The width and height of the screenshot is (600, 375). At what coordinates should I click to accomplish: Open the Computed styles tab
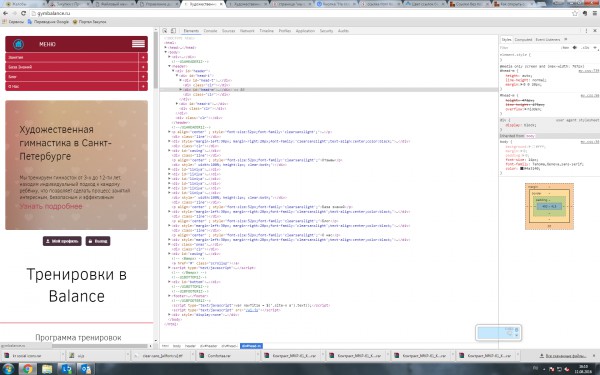[523, 39]
